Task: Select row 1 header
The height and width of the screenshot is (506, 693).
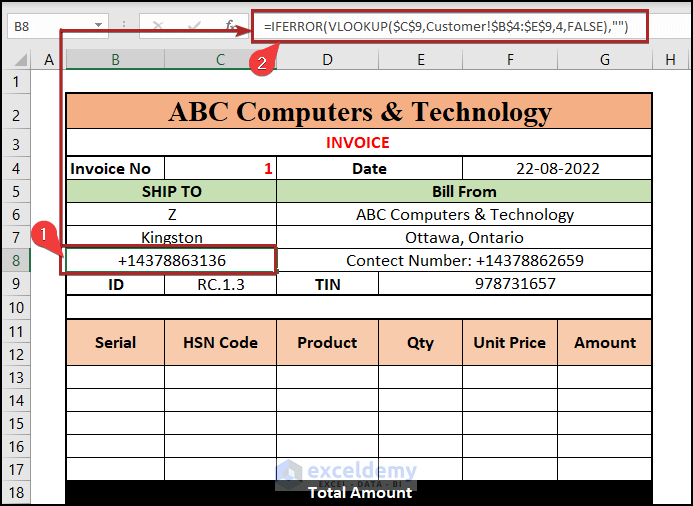Action: 16,81
